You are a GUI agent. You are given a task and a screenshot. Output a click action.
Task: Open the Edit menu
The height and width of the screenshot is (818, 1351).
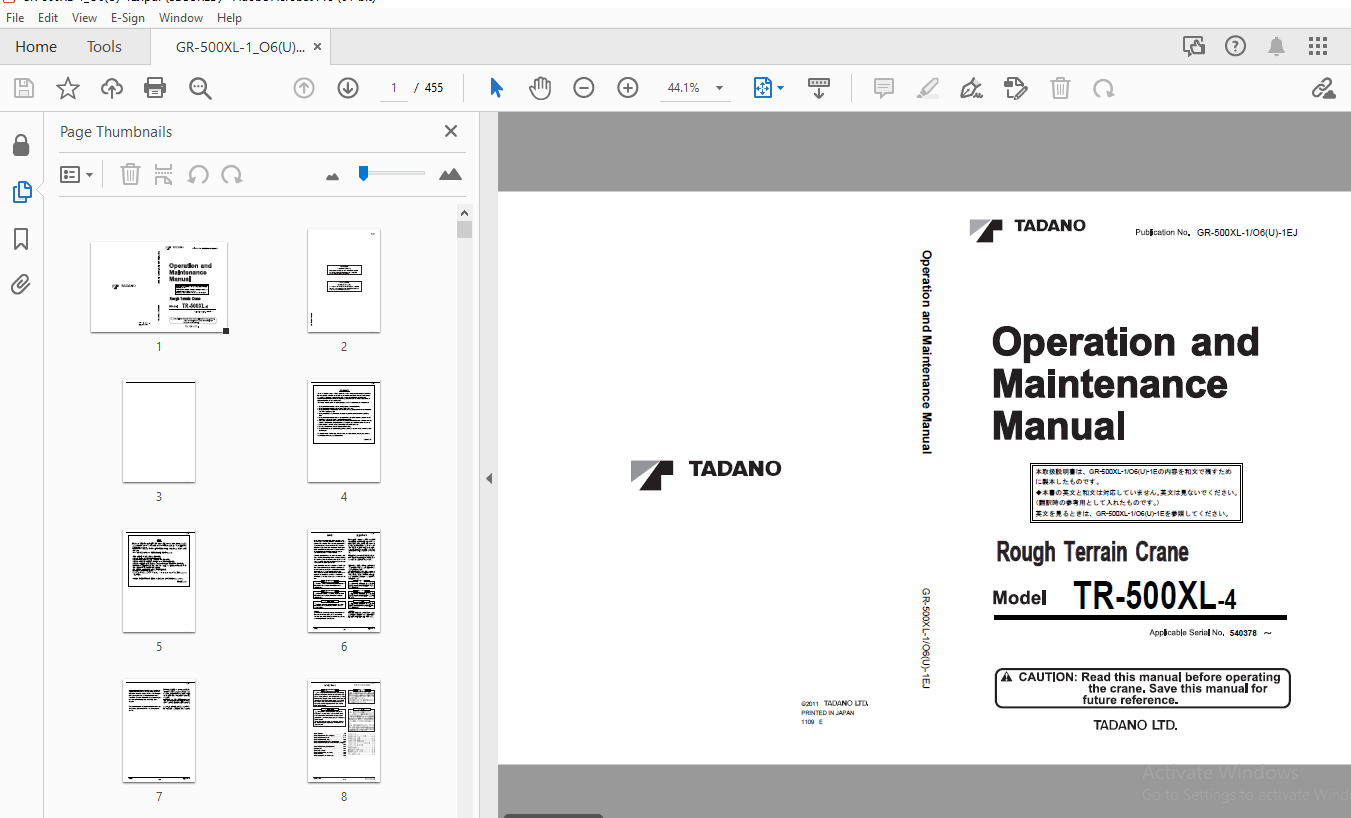point(48,18)
